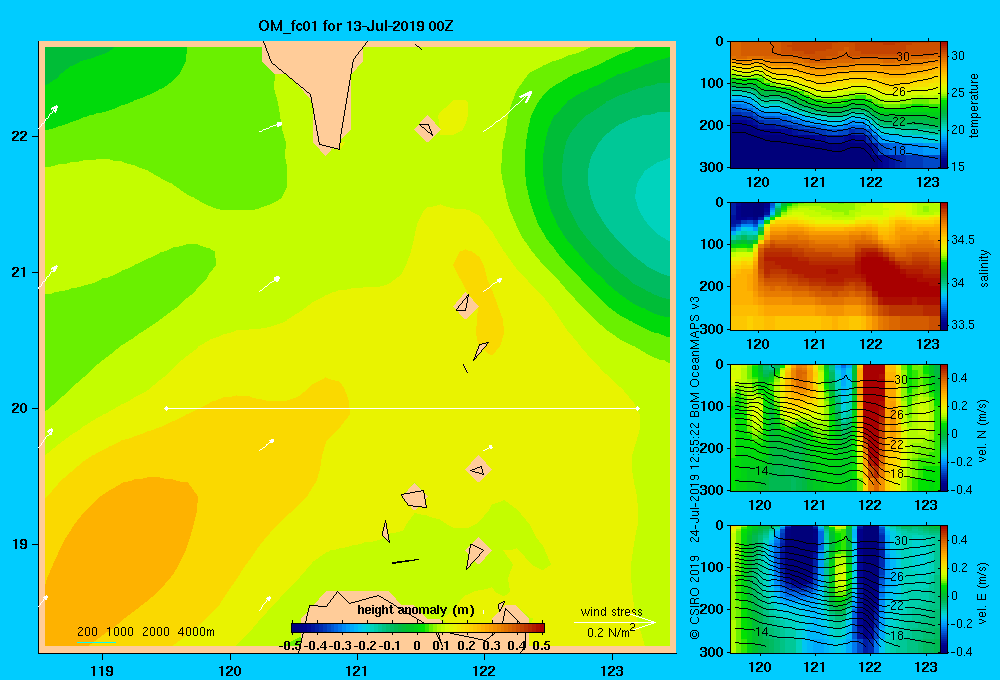This screenshot has height=680, width=1000.
Task: Click the 'temperature' axis label
Action: click(x=974, y=105)
